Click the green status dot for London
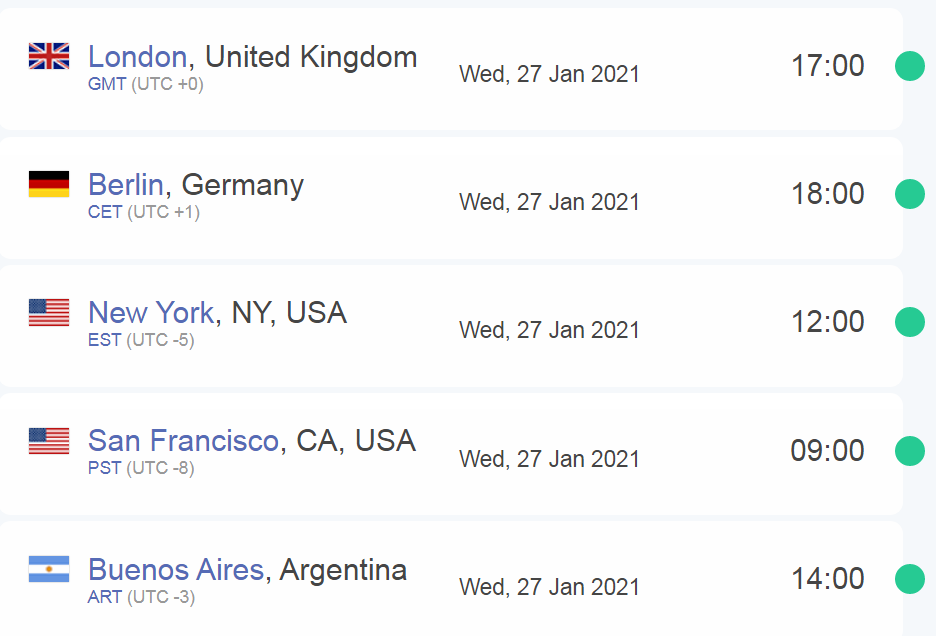 point(910,66)
